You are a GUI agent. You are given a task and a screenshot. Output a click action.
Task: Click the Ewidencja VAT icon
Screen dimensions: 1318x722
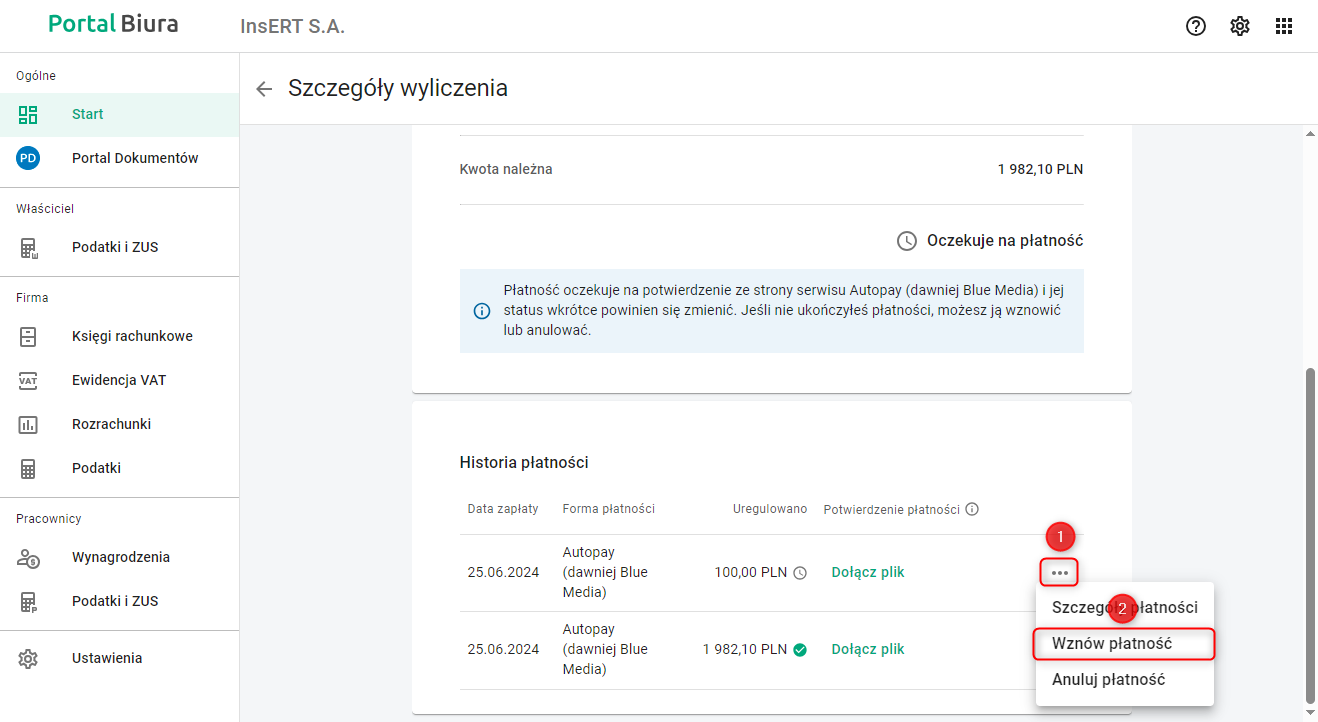tap(28, 380)
